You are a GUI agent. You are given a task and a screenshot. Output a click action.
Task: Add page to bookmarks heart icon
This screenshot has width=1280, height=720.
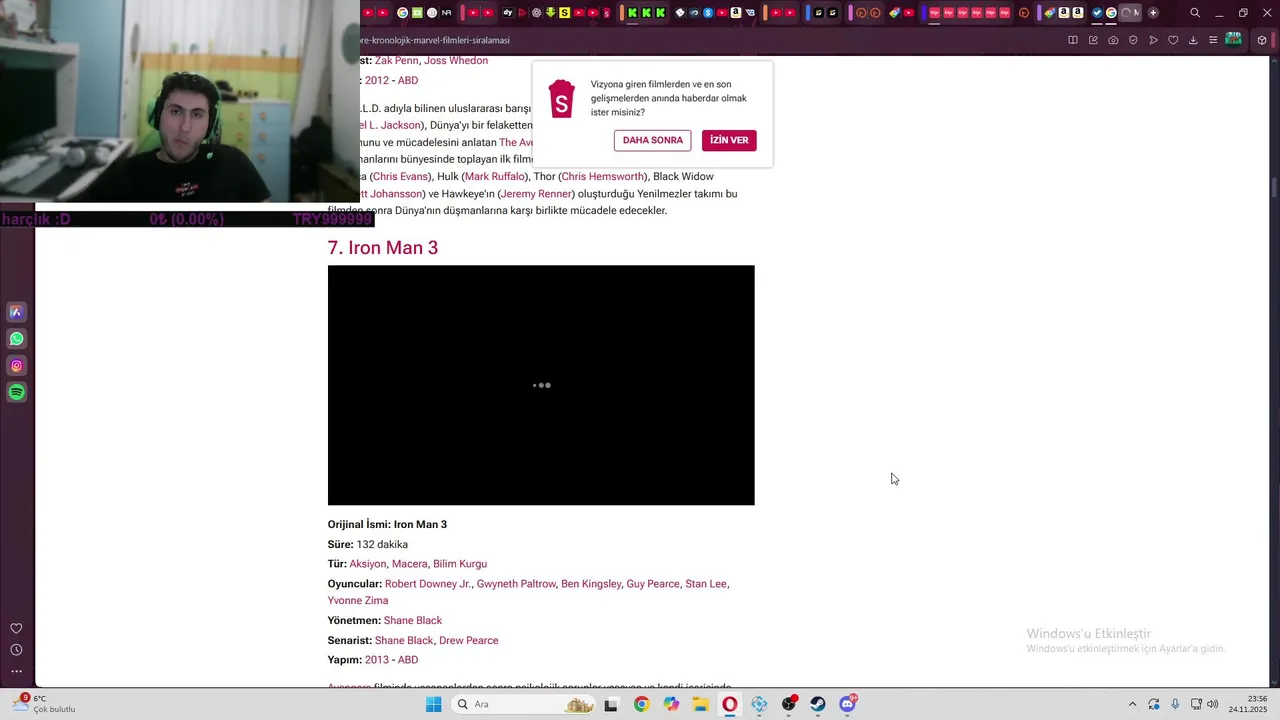[1173, 40]
